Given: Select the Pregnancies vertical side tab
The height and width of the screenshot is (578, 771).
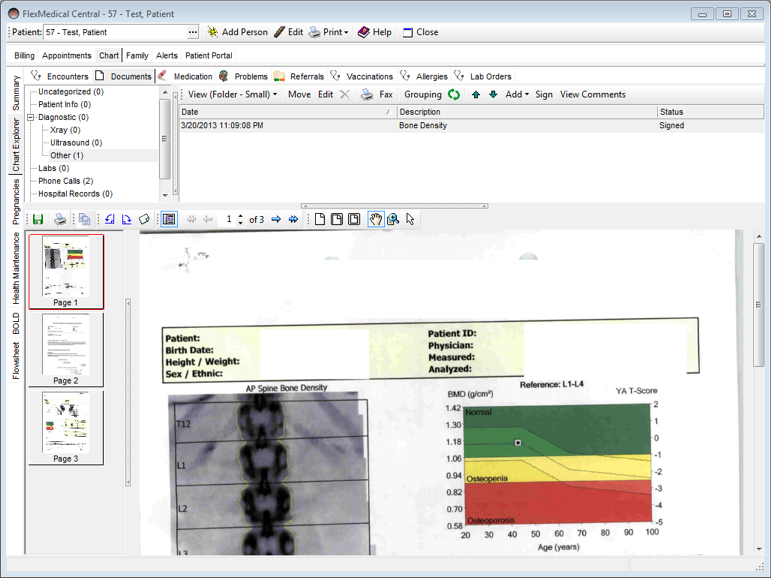Looking at the screenshot, I should click(16, 201).
